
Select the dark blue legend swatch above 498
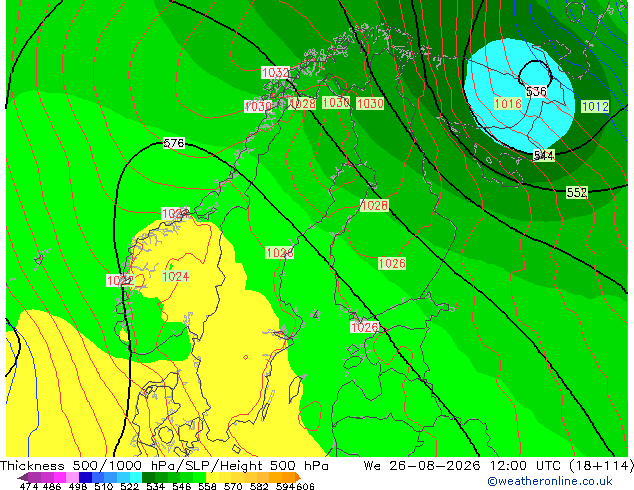[85, 477]
